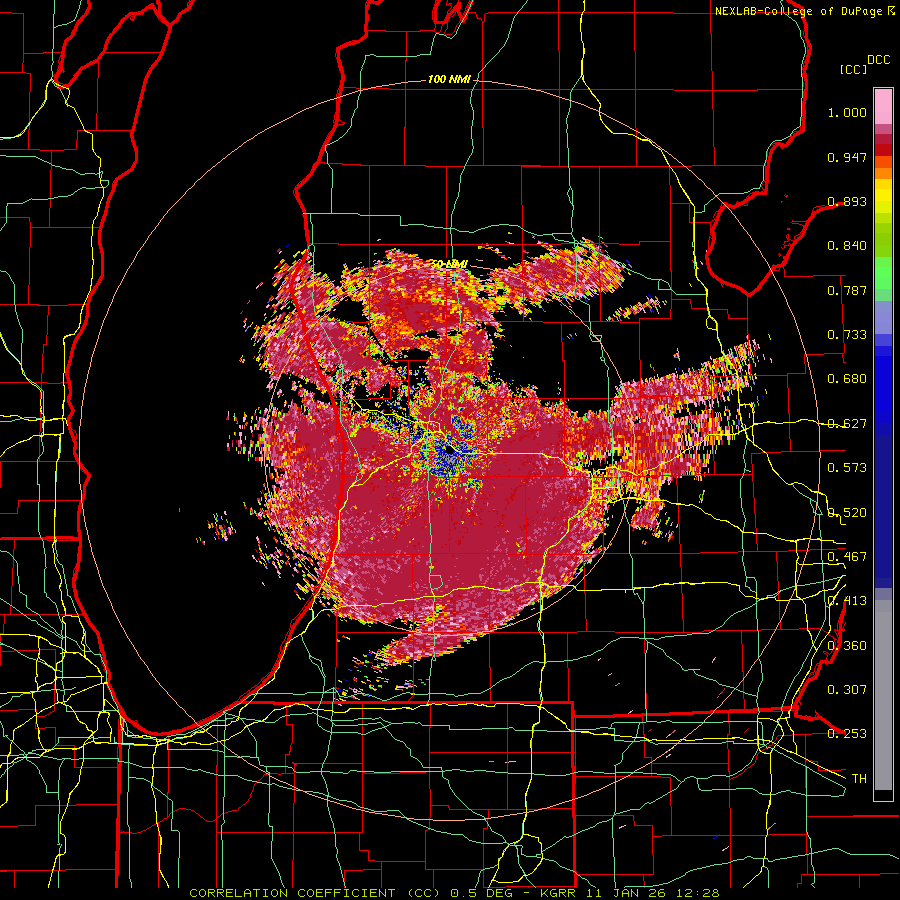Screen dimensions: 900x900
Task: Click the 0.360 legend value
Action: [x=847, y=646]
